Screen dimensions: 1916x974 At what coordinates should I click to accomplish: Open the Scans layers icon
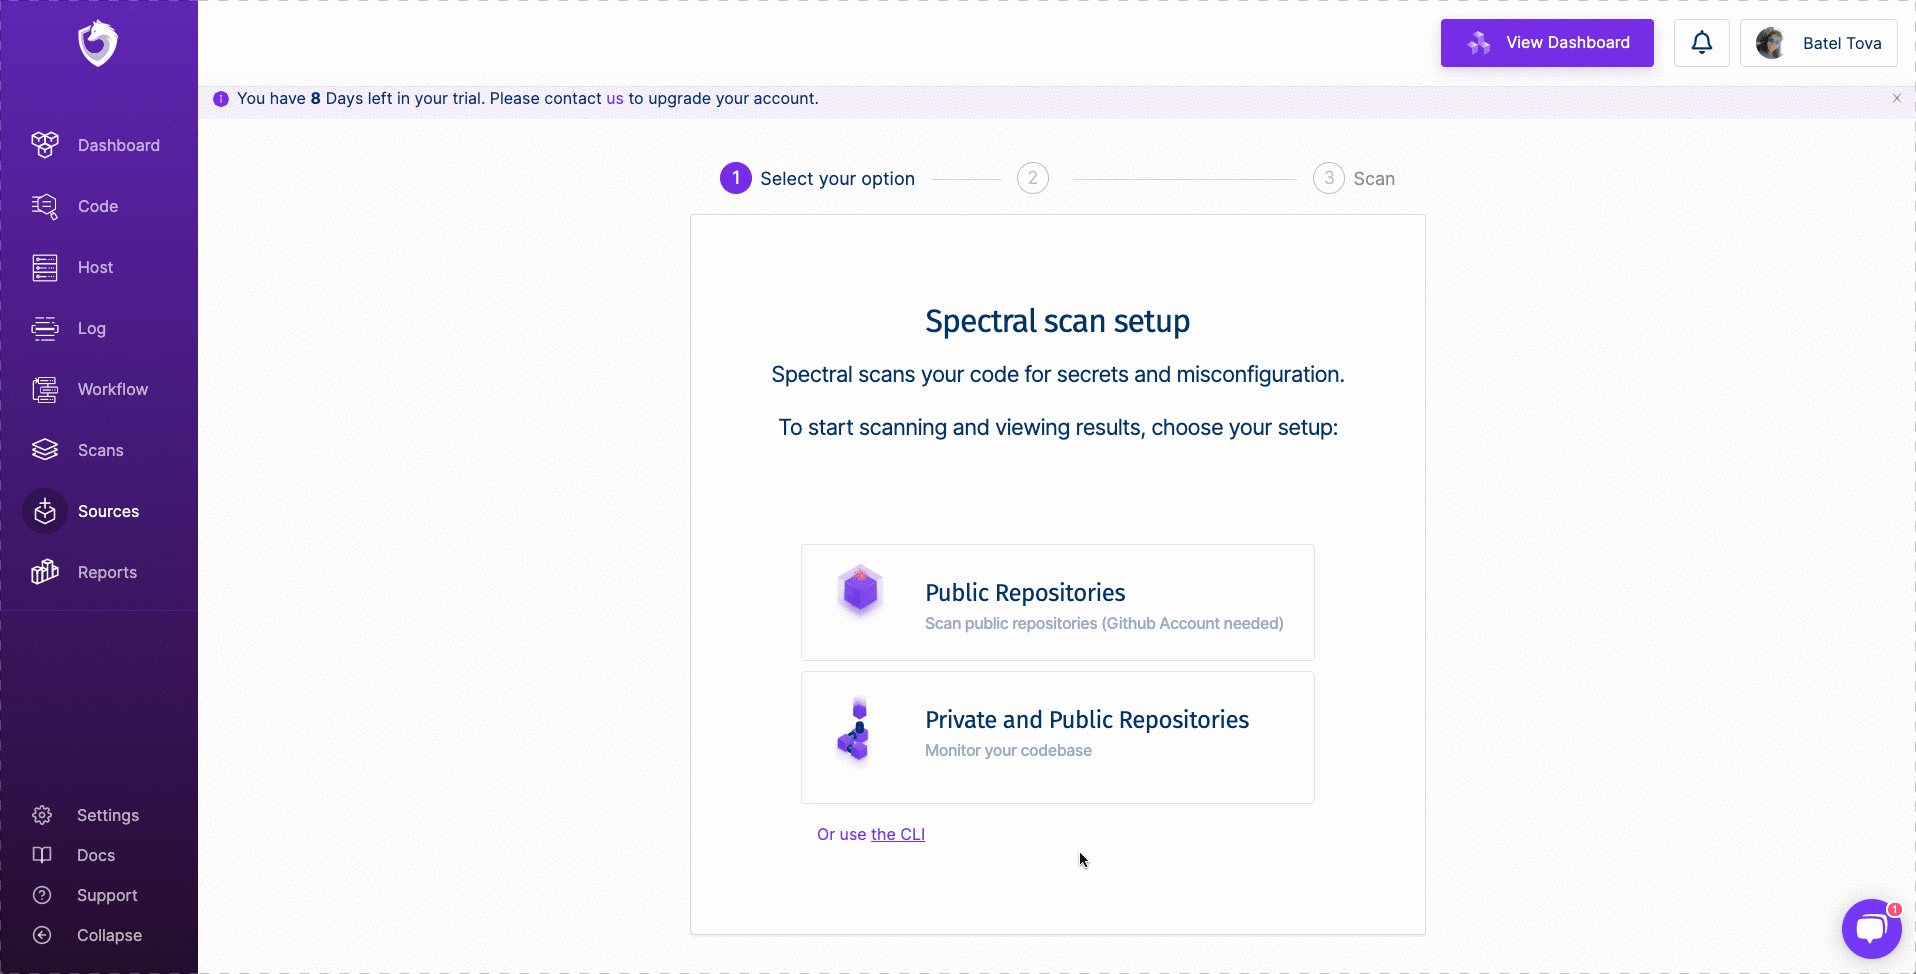pos(45,450)
